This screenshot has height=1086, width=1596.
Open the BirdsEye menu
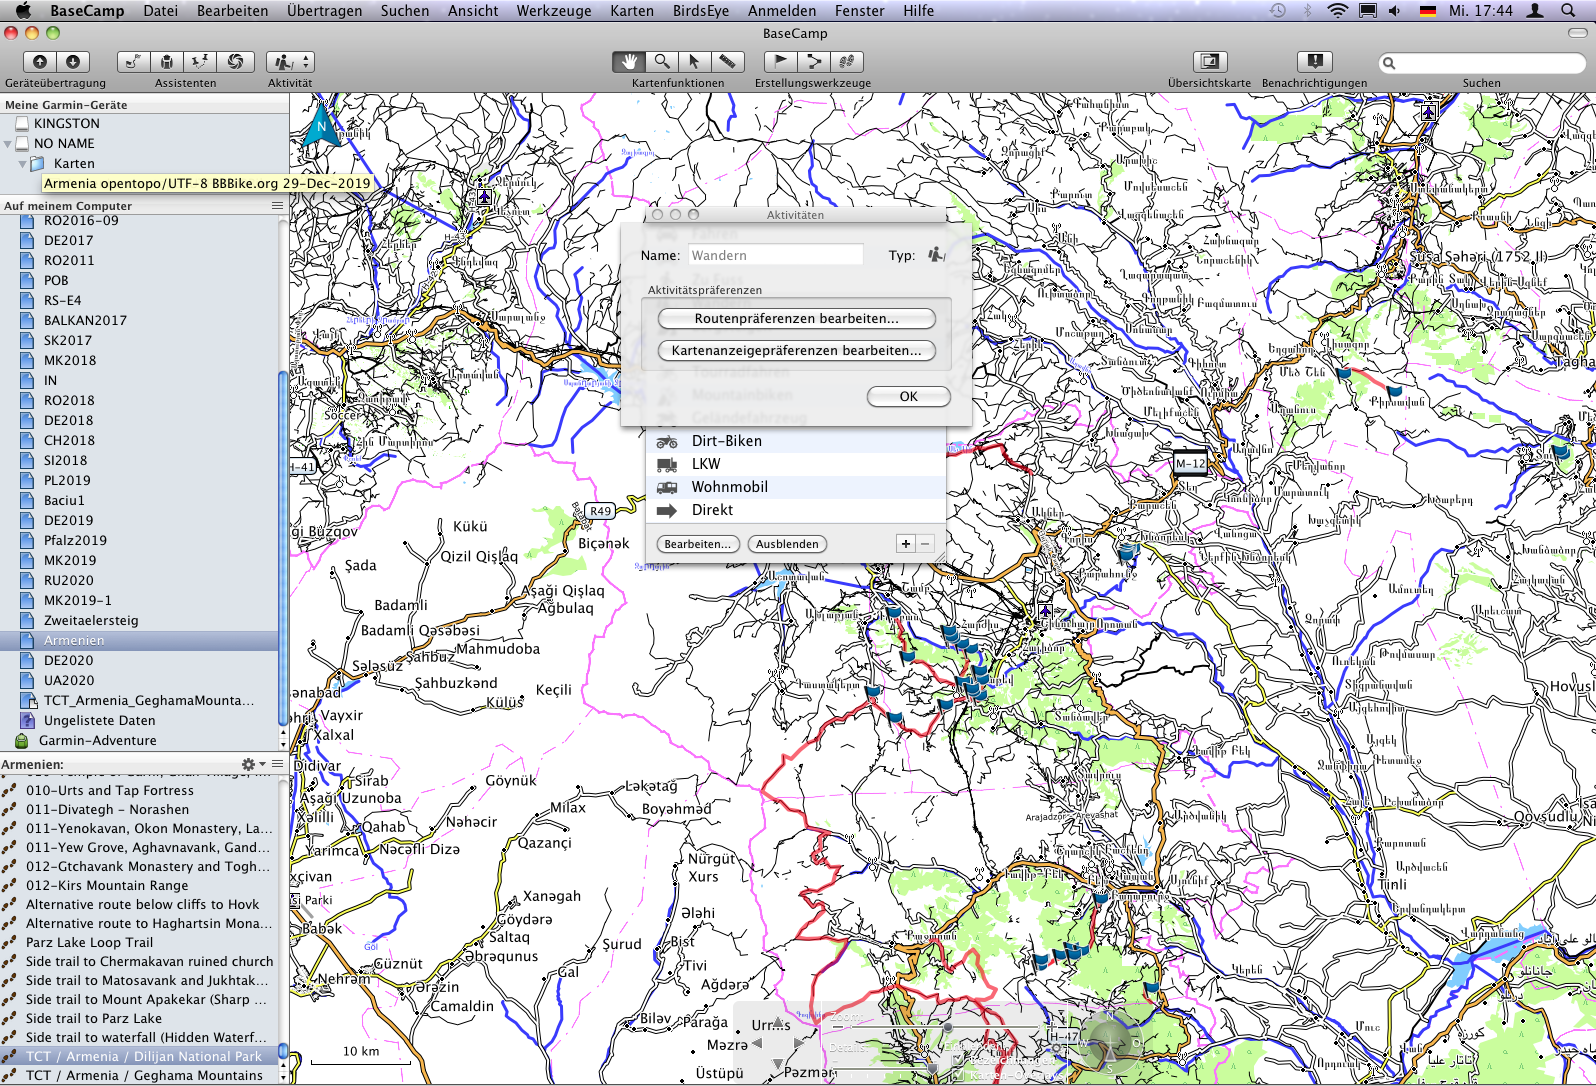click(700, 11)
